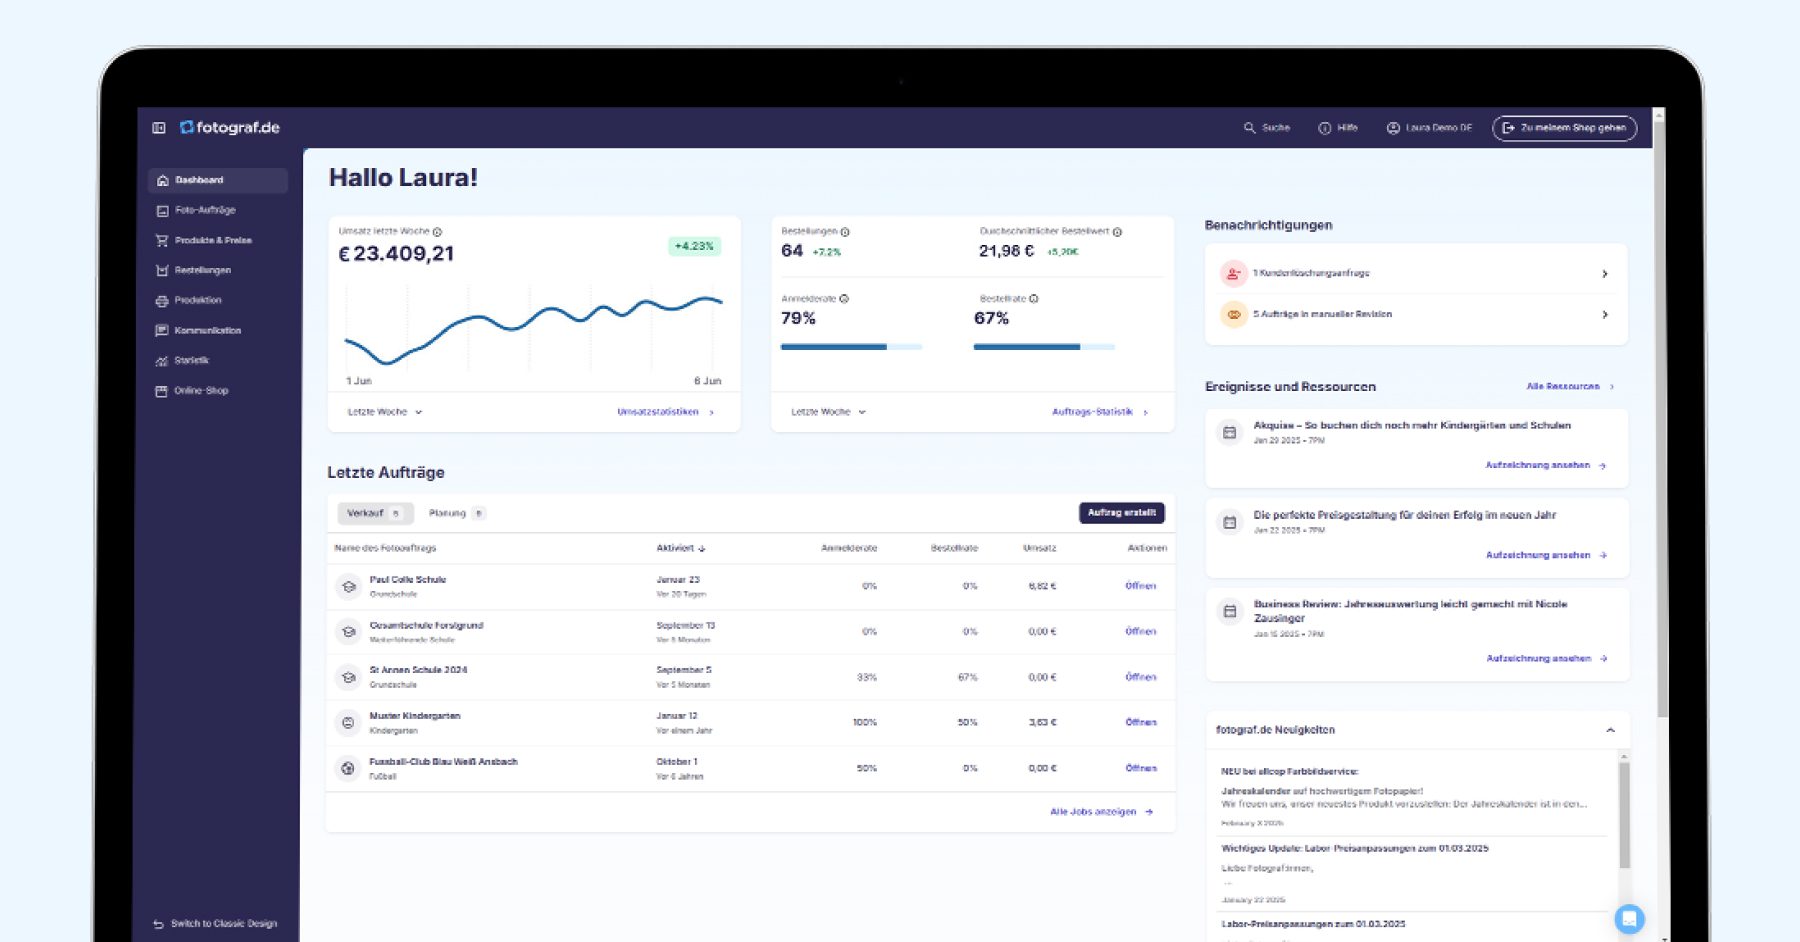Collapse the fotograf.de Neuigkeiten panel

1610,730
